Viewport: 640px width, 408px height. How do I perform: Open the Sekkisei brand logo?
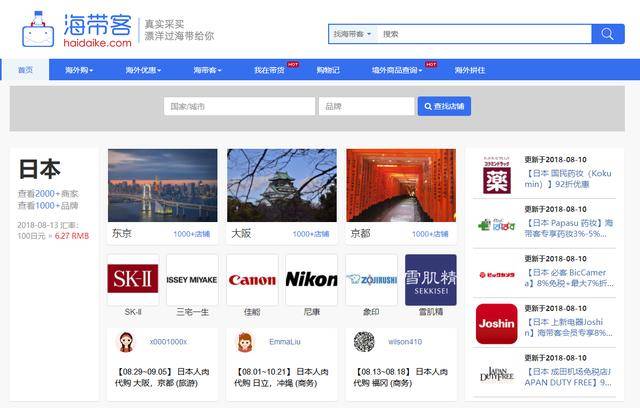(430, 279)
